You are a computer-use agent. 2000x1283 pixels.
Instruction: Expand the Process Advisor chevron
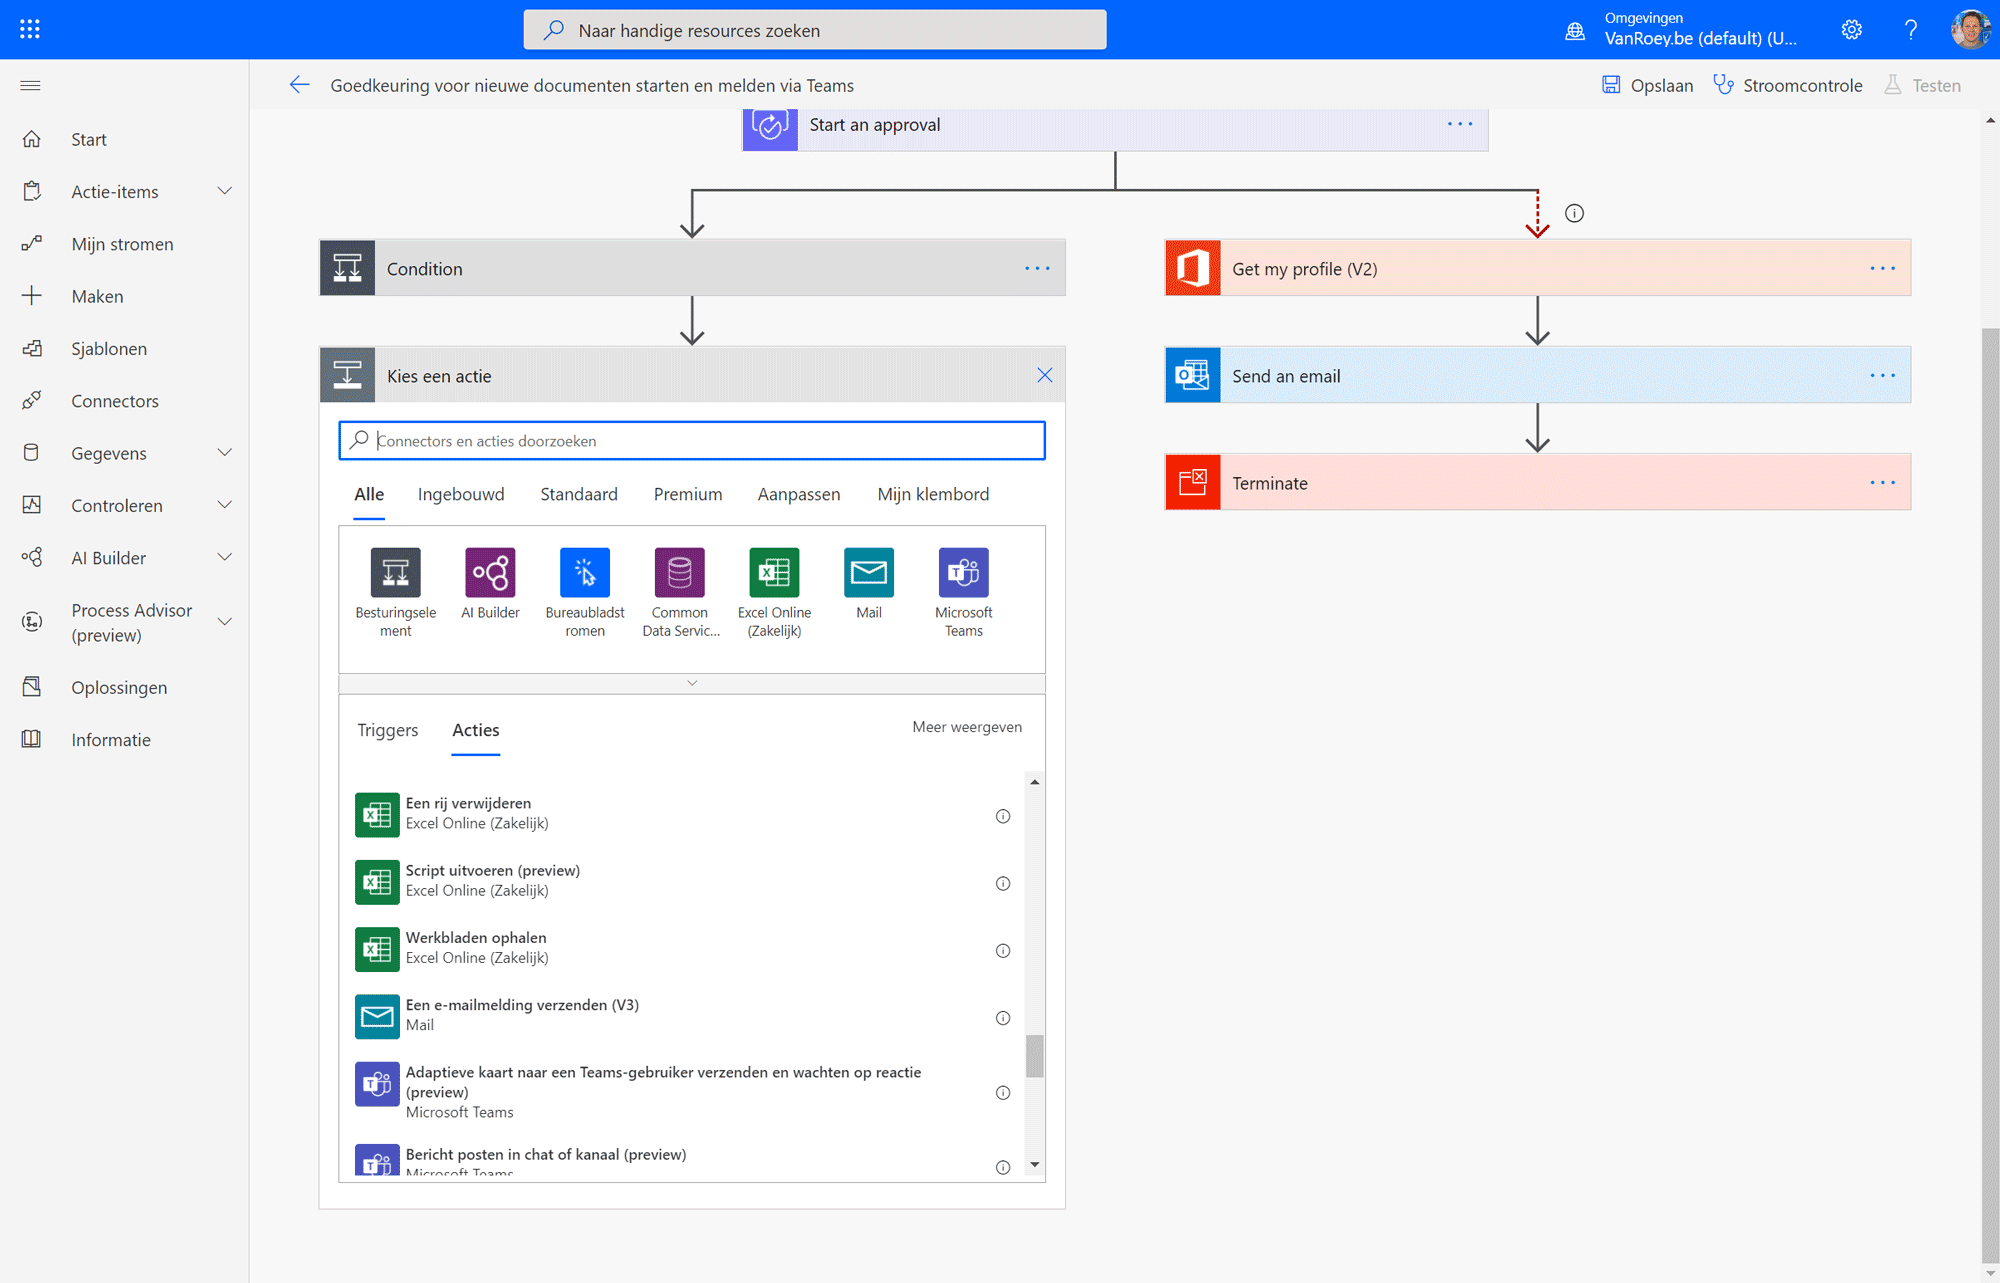click(225, 622)
